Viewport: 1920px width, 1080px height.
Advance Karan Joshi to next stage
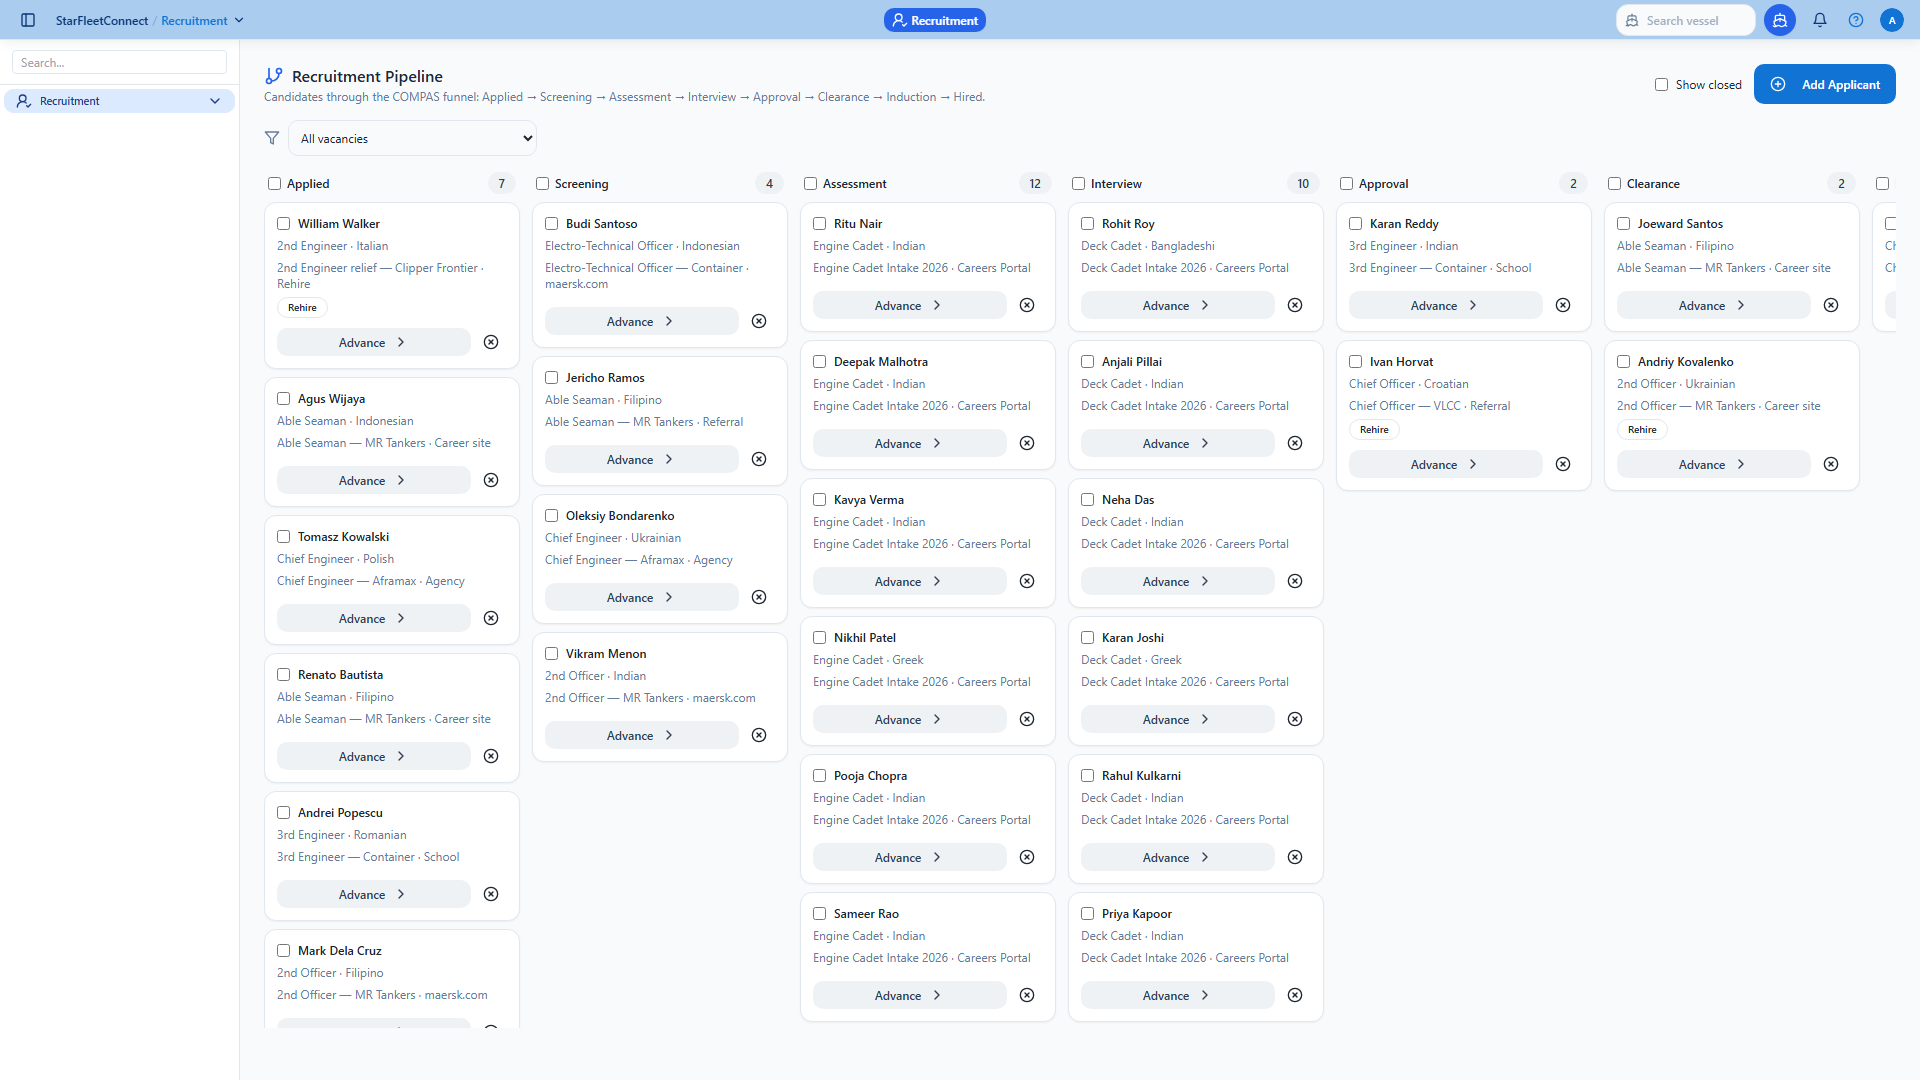pyautogui.click(x=1177, y=719)
